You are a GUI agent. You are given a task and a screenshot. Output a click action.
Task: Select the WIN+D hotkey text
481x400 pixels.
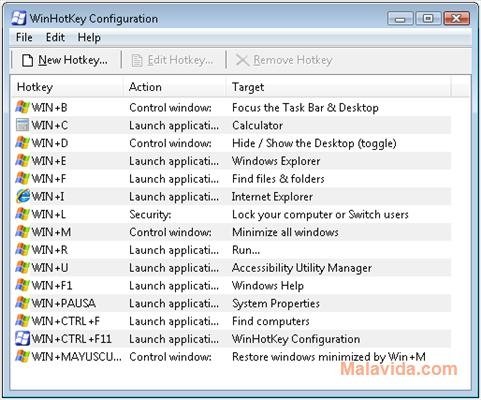pos(50,143)
